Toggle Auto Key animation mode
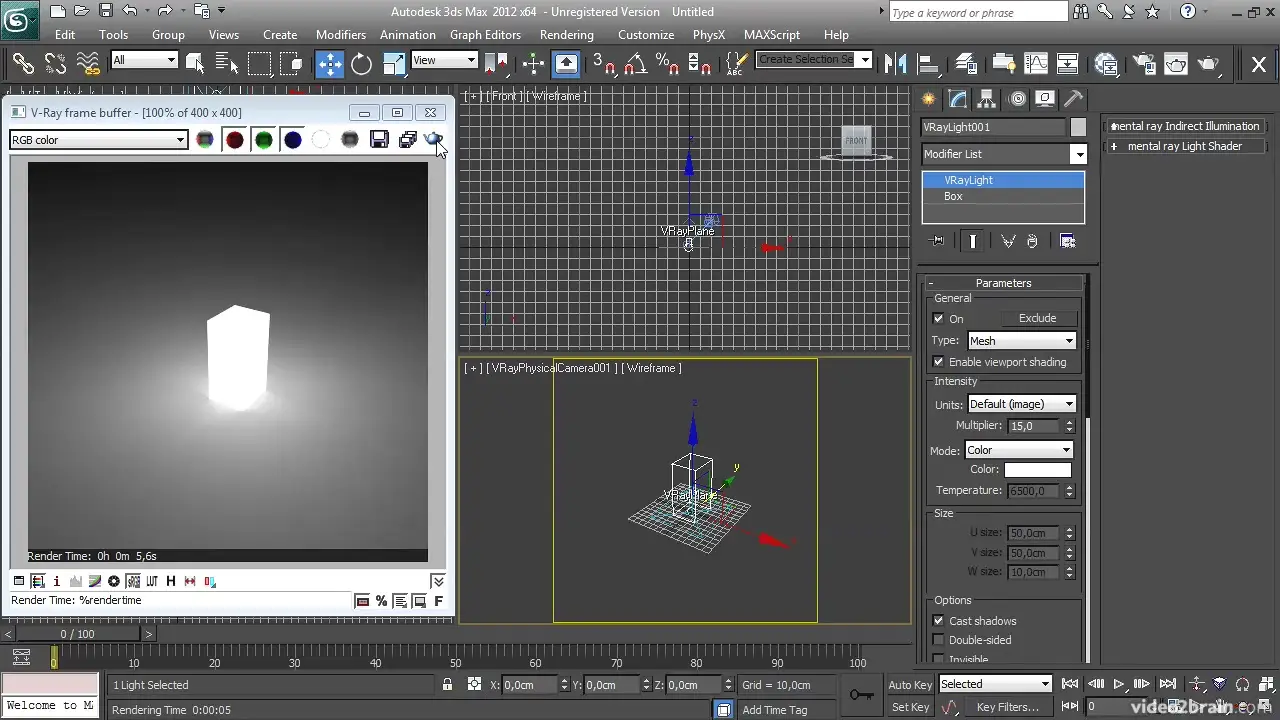The height and width of the screenshot is (720, 1280). point(910,685)
